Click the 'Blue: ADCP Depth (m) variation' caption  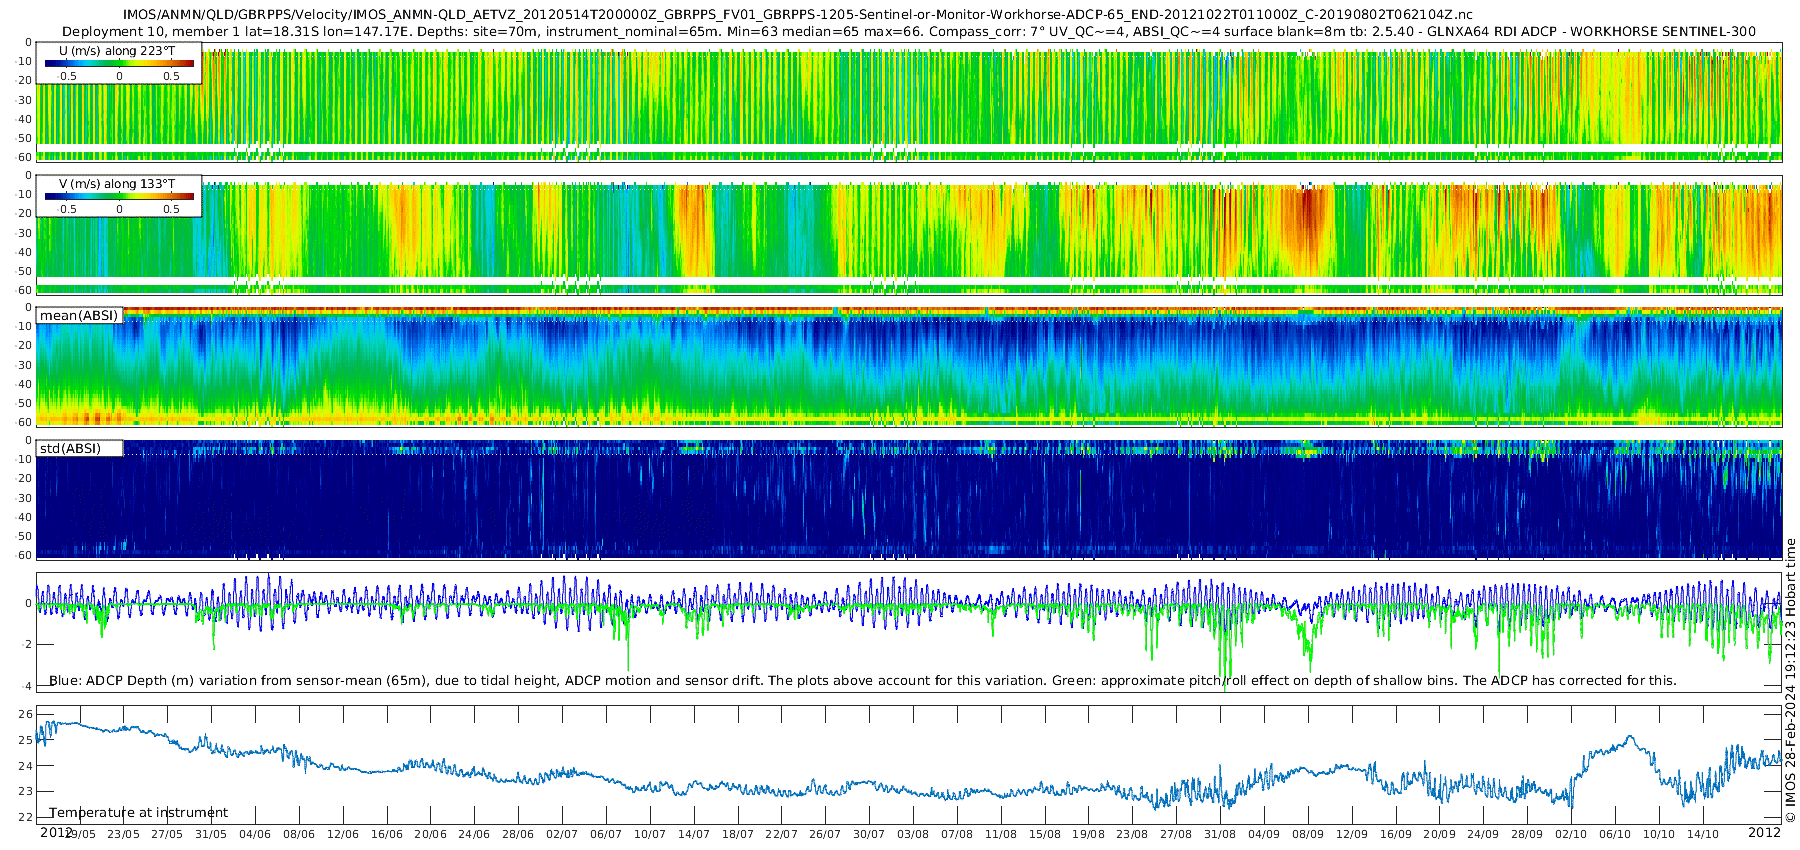tap(863, 681)
